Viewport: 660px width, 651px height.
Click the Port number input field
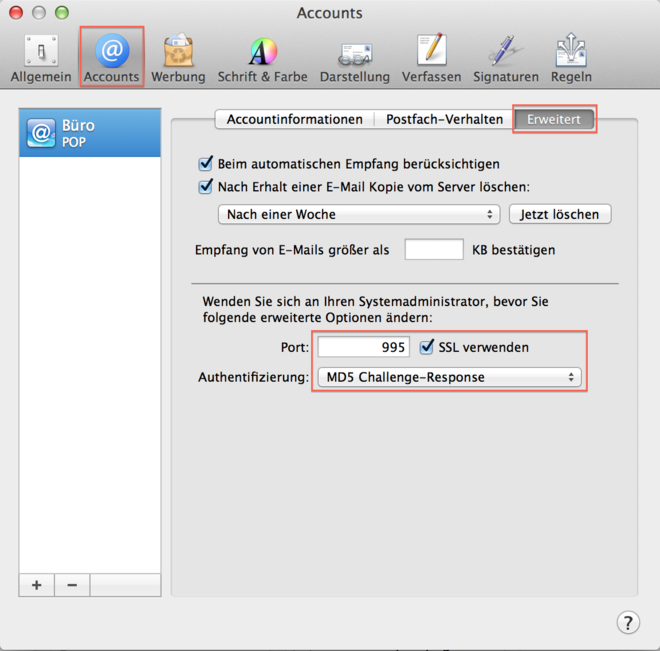click(364, 347)
